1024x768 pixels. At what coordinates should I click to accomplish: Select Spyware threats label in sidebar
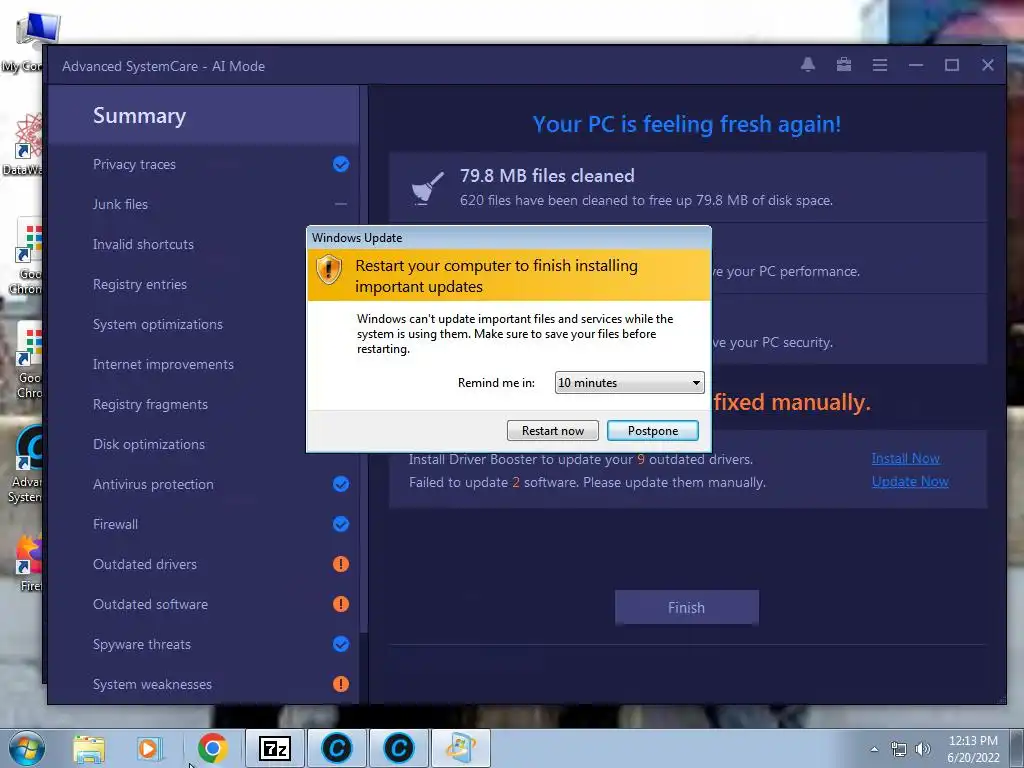tap(142, 644)
